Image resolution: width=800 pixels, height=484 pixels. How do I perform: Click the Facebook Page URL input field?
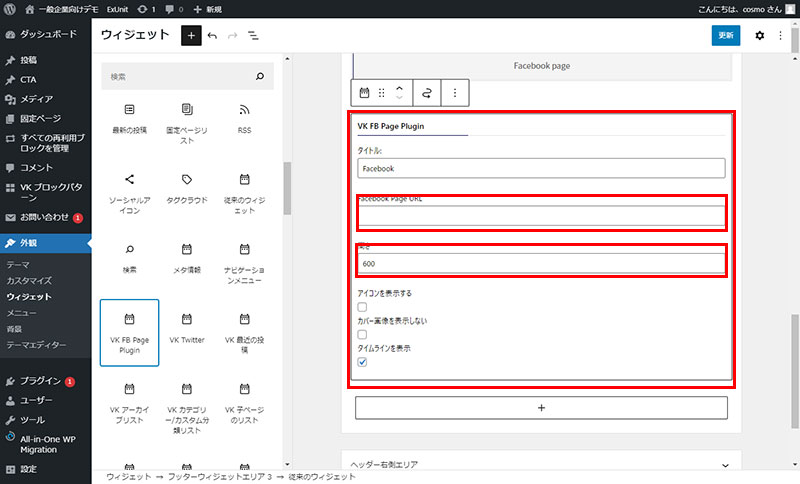pos(541,214)
